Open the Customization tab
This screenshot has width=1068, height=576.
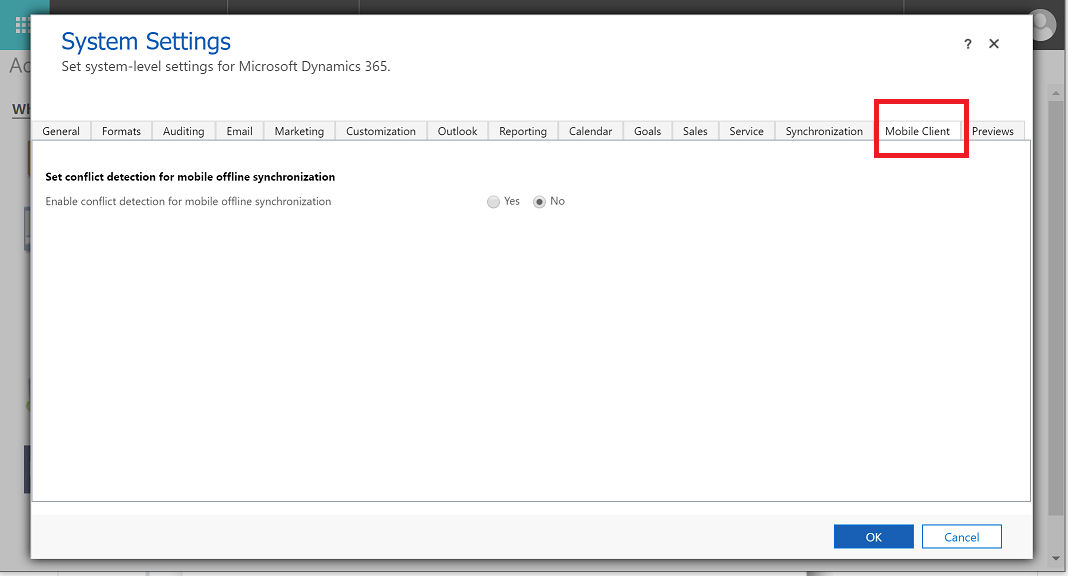(x=381, y=131)
